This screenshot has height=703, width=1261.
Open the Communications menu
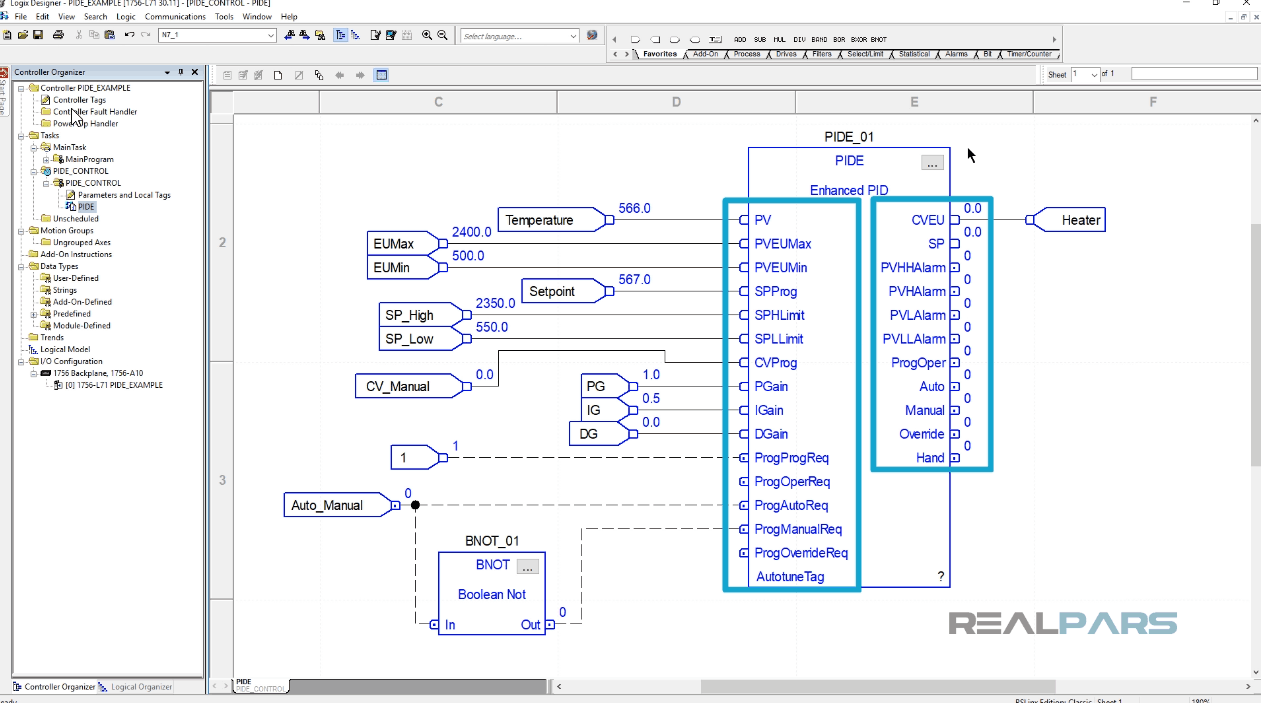176,16
